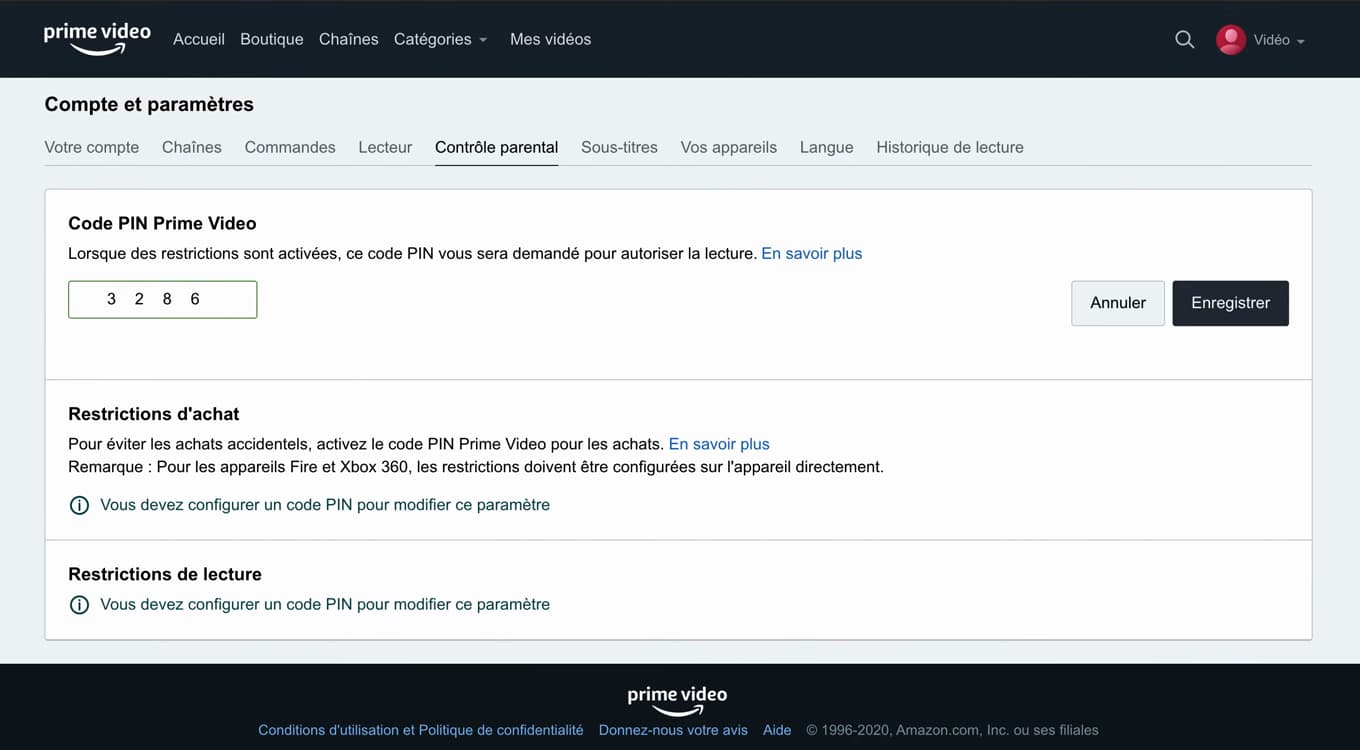Screen dimensions: 1360x750
Task: Click the Compte et paramètres heading
Action: click(x=149, y=104)
